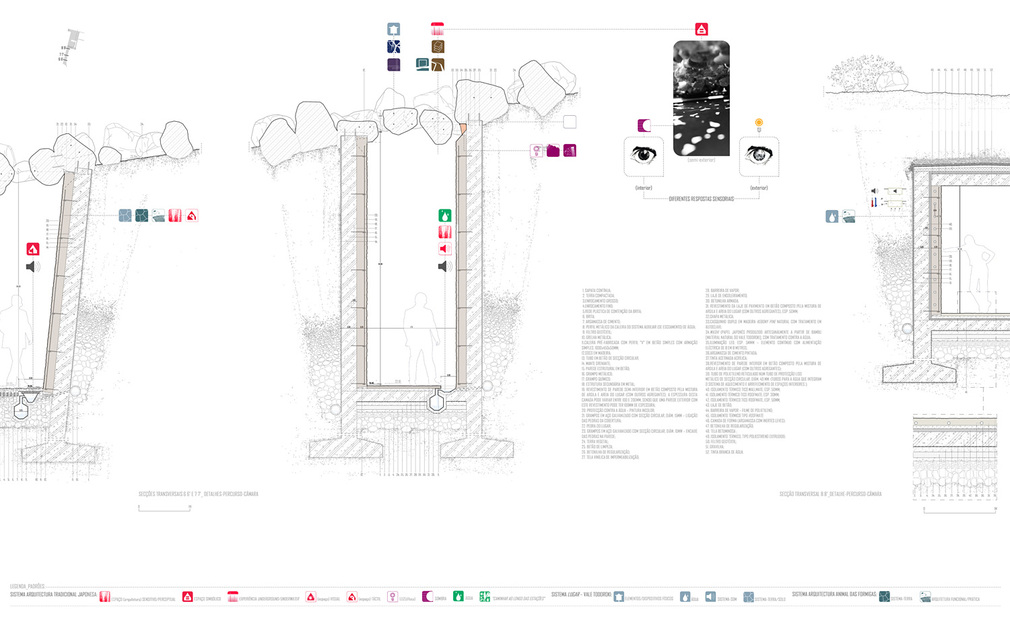The height and width of the screenshot is (622, 1010).
Task: Click the purple square icon in top cluster
Action: (394, 64)
